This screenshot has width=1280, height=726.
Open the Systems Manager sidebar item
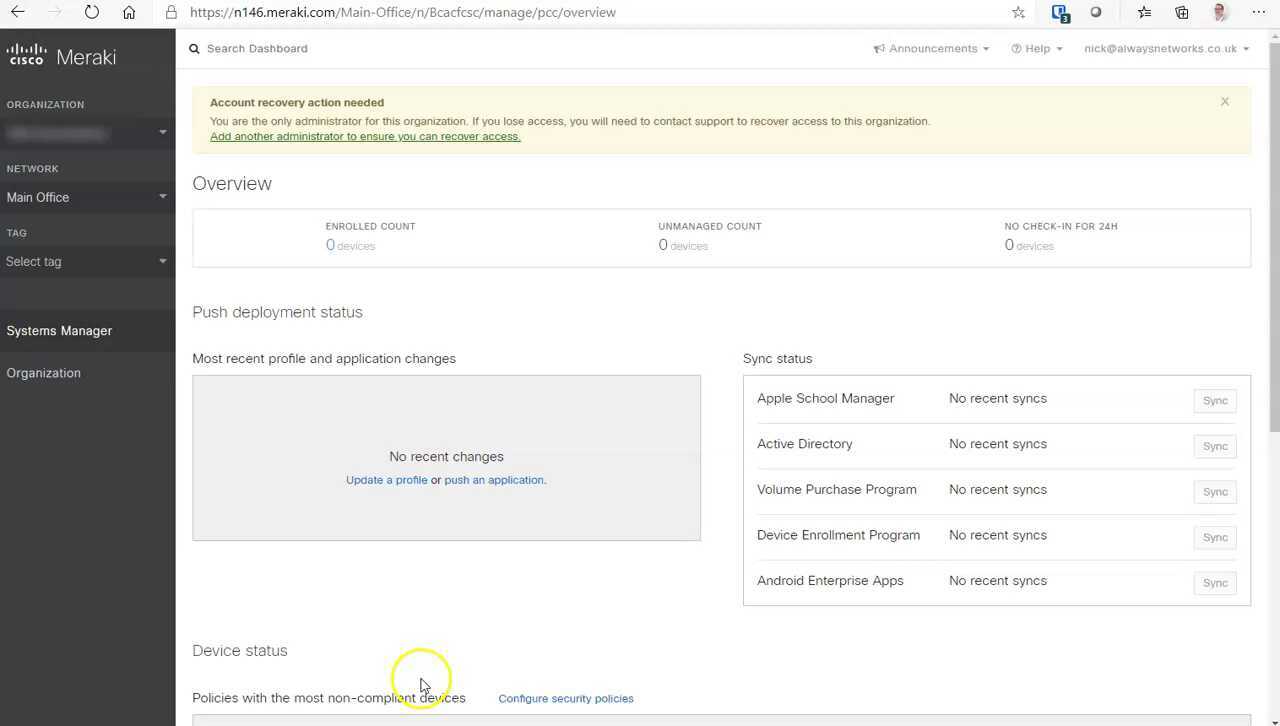tap(59, 331)
